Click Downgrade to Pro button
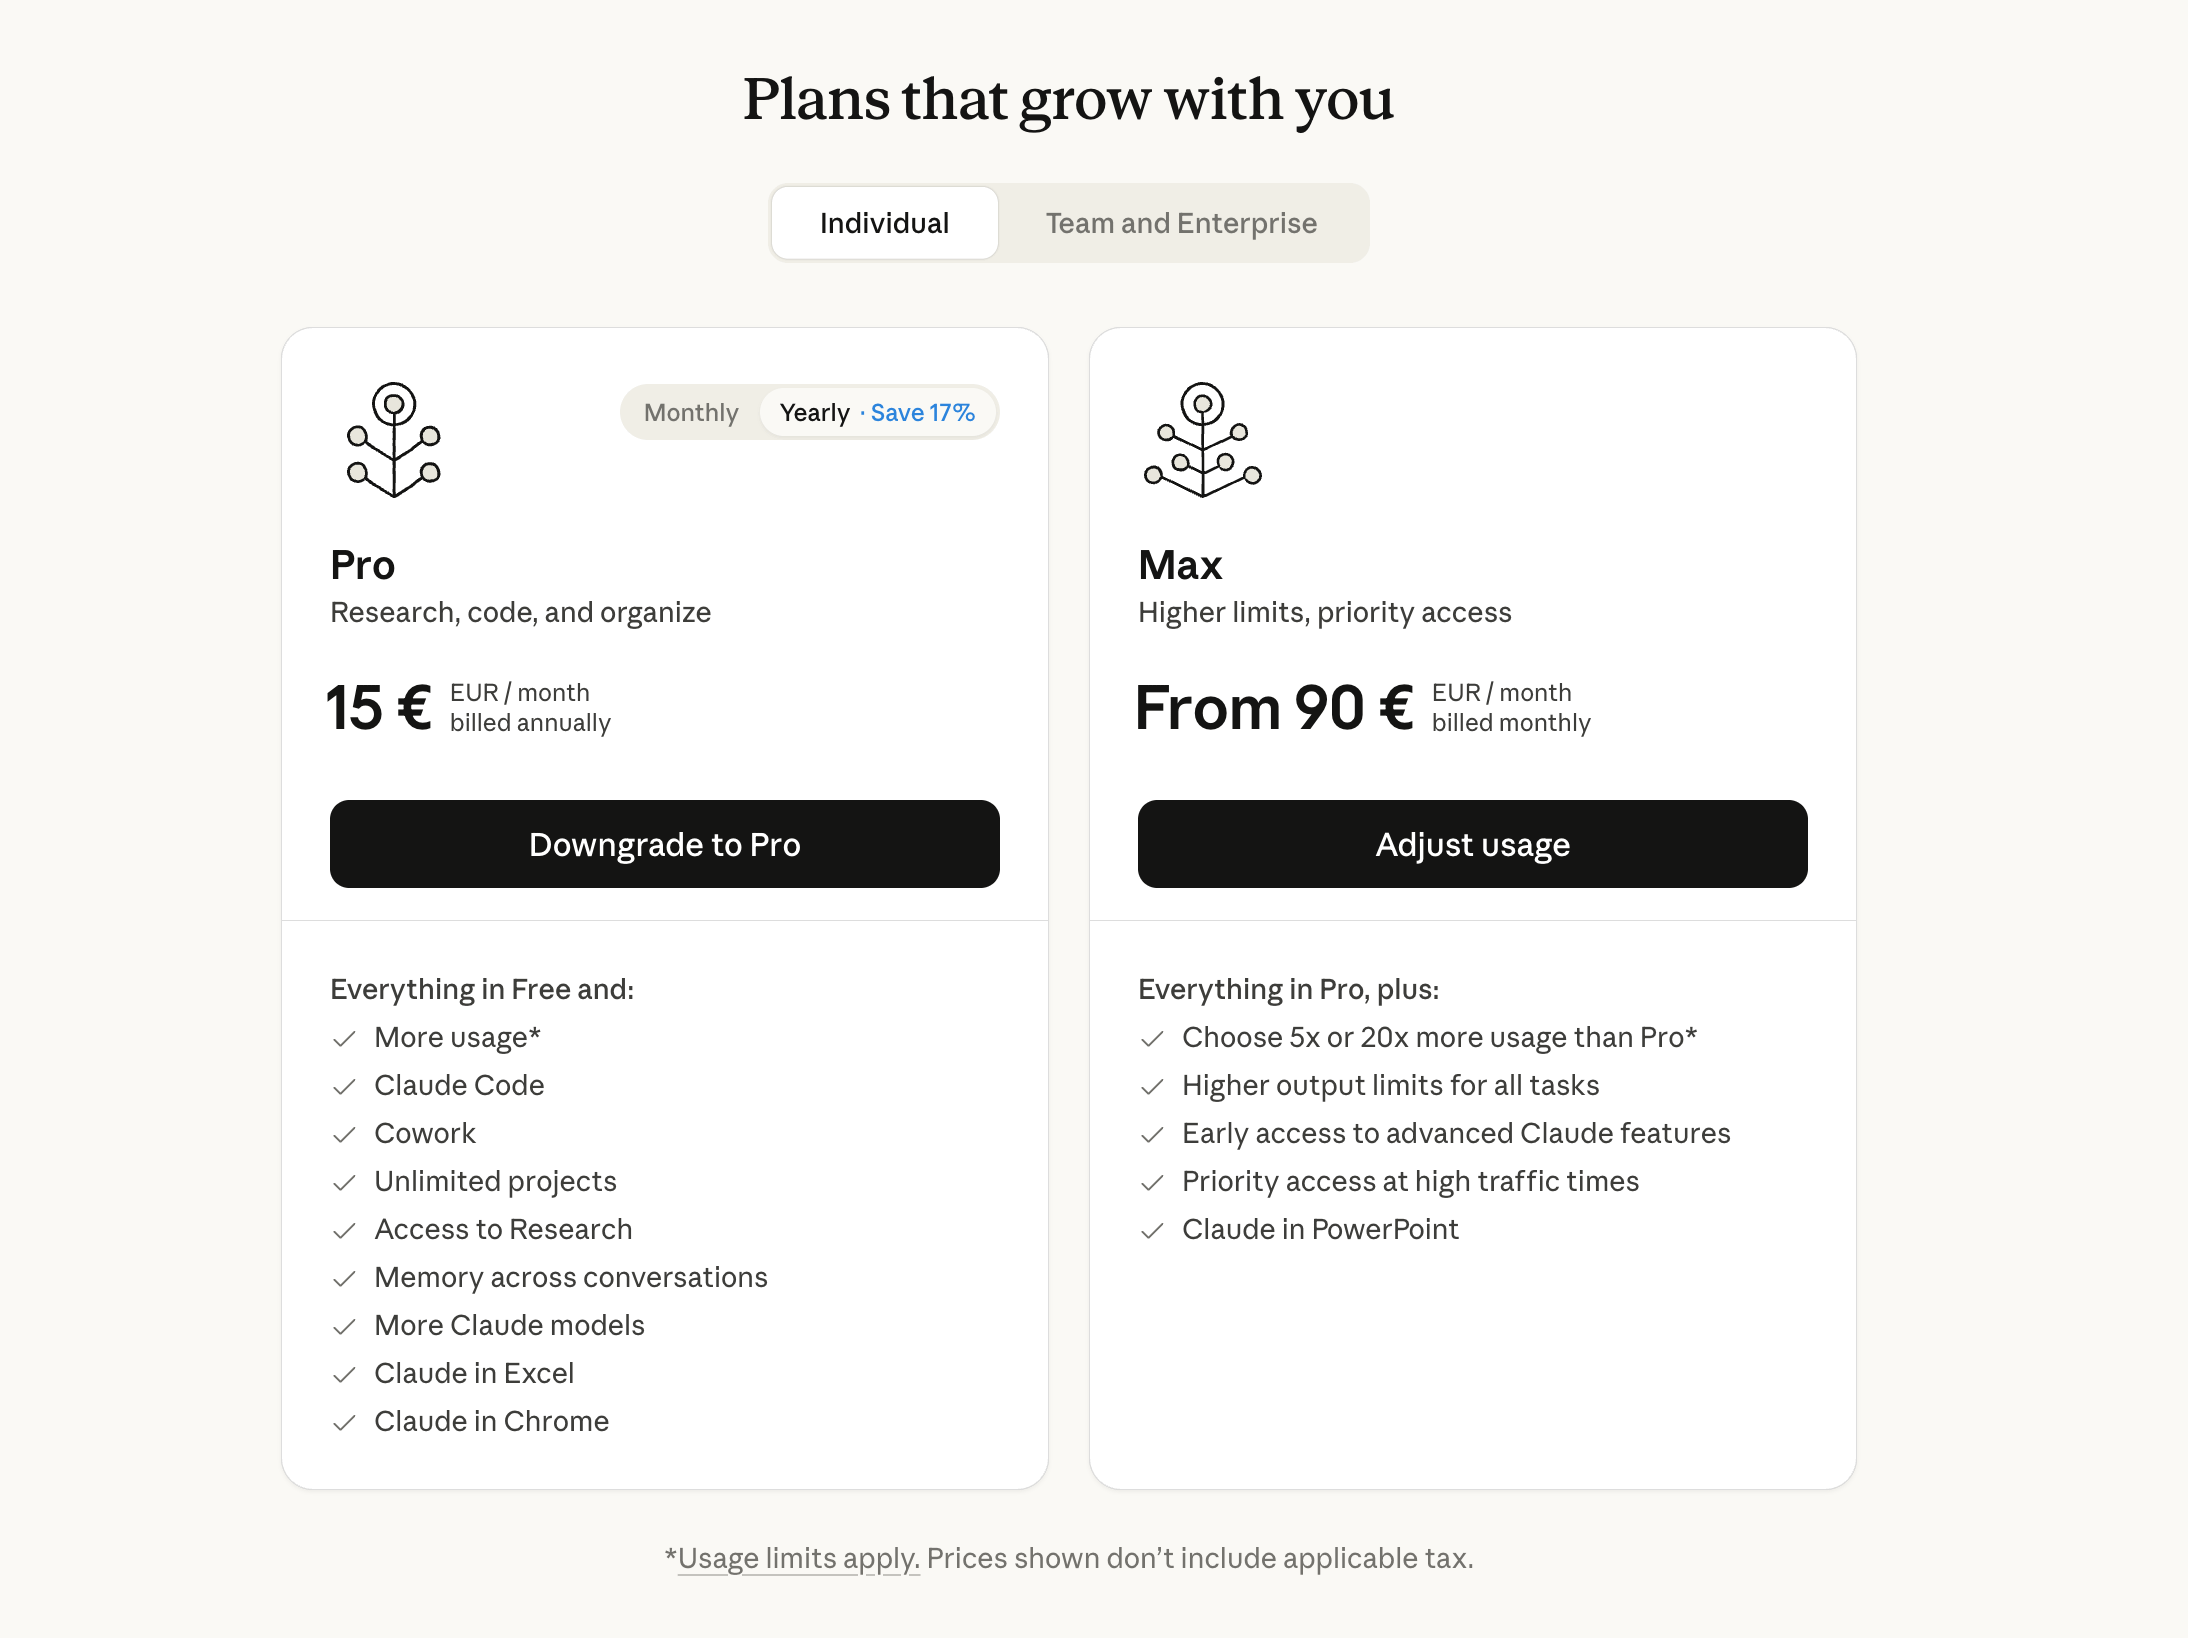The image size is (2188, 1638). 665,844
